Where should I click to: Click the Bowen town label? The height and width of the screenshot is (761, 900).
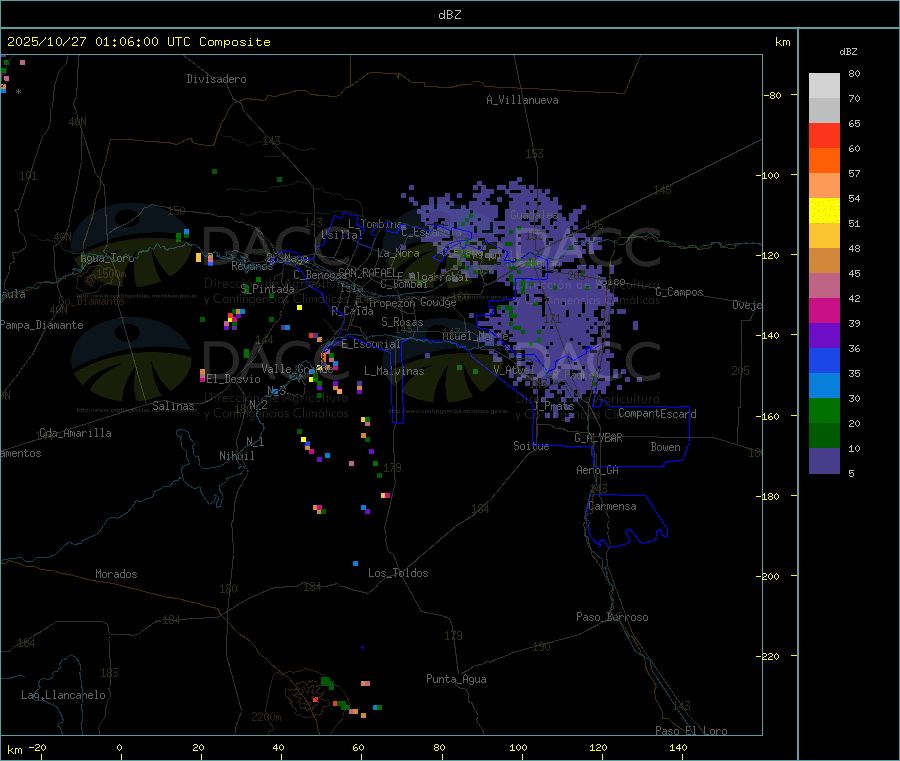click(x=665, y=447)
